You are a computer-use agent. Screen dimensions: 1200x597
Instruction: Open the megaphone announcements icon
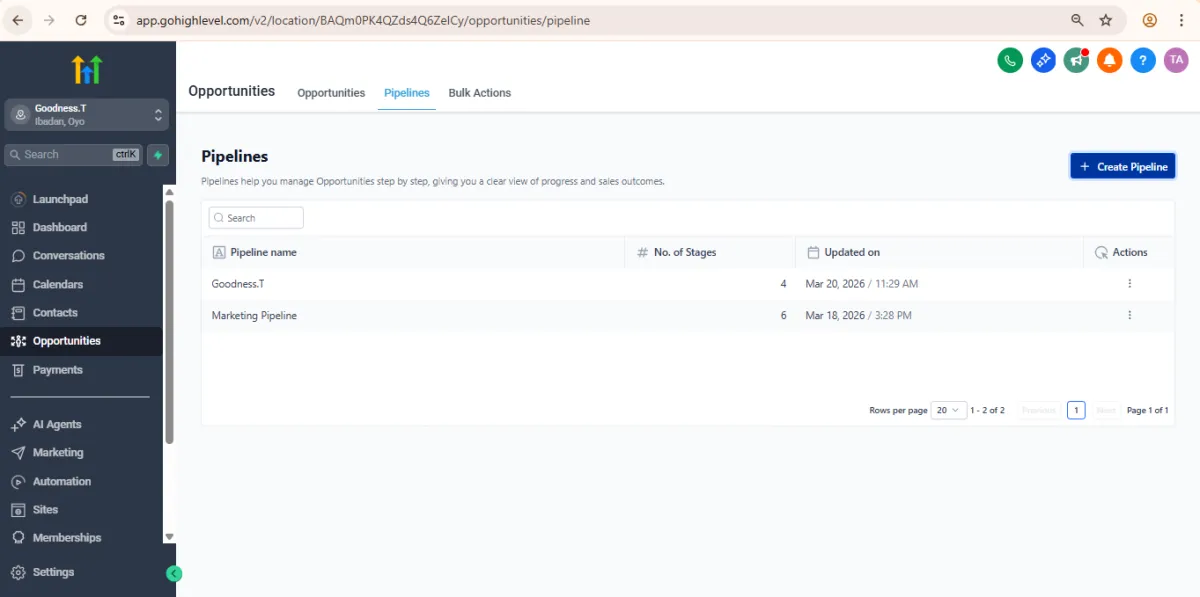click(1076, 61)
